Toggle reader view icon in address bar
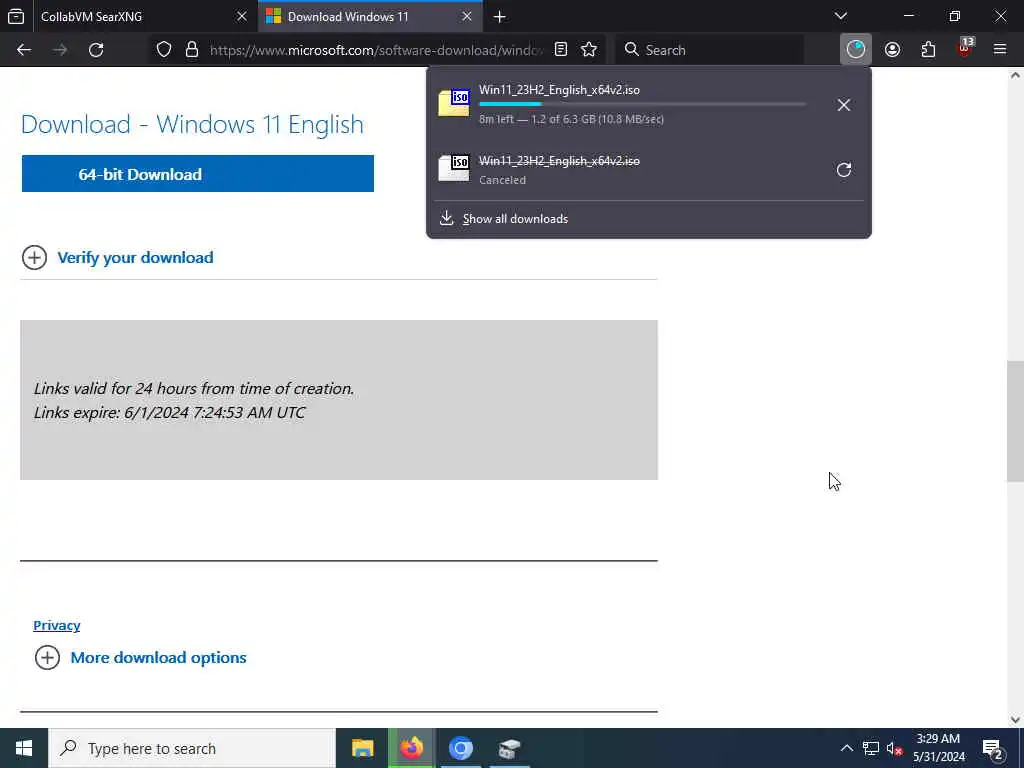The image size is (1024, 768). click(x=561, y=50)
